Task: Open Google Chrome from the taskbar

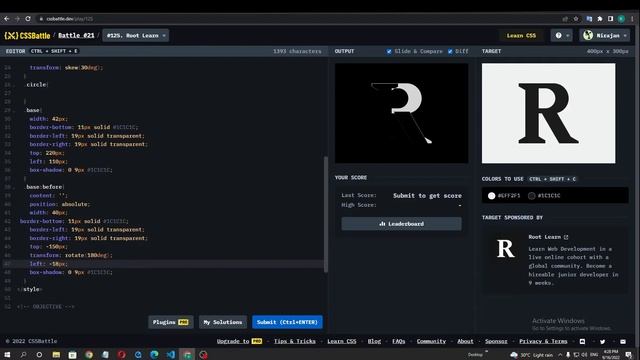Action: pyautogui.click(x=89, y=354)
